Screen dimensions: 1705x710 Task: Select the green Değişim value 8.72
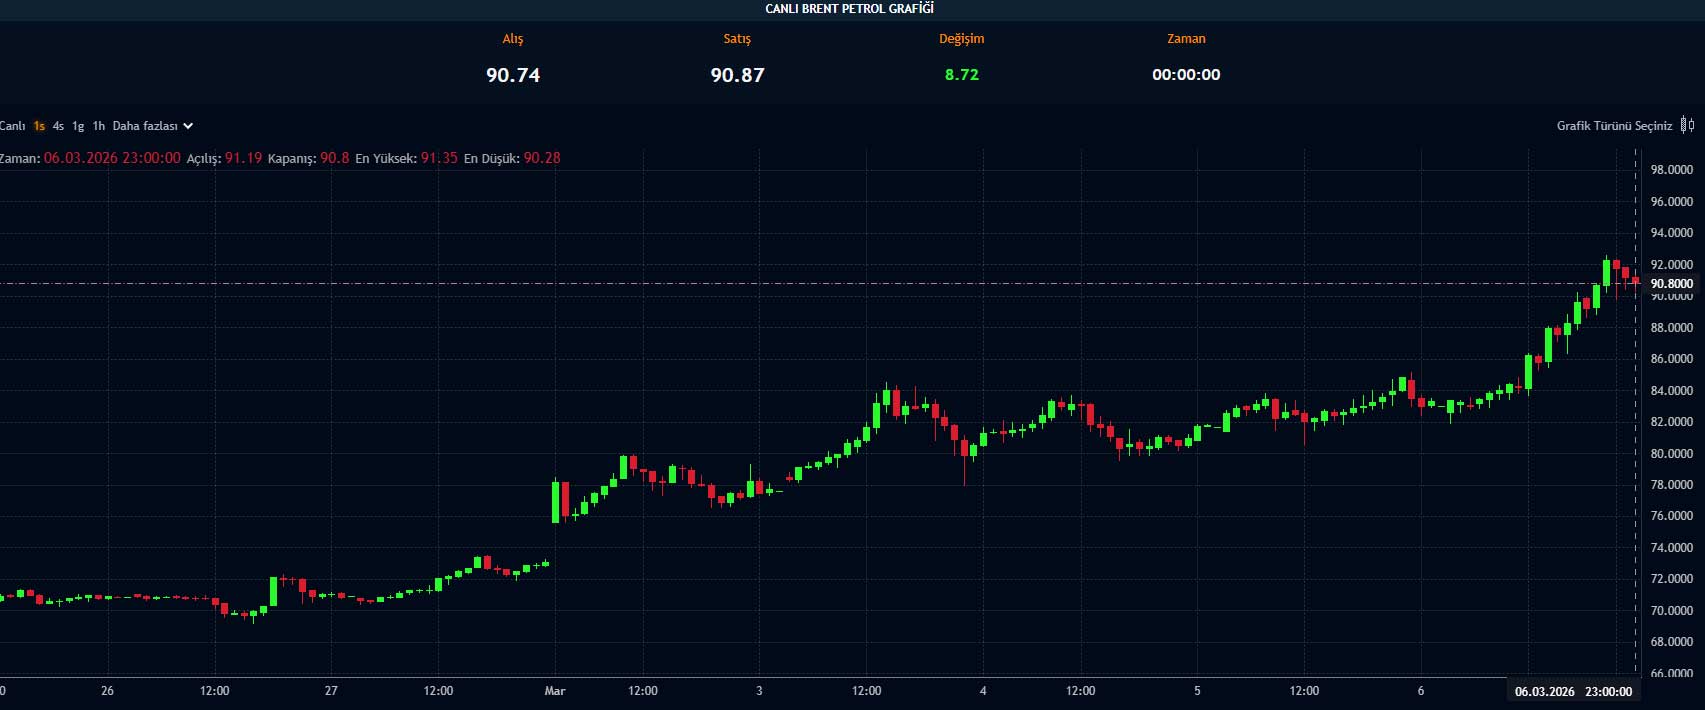[961, 75]
